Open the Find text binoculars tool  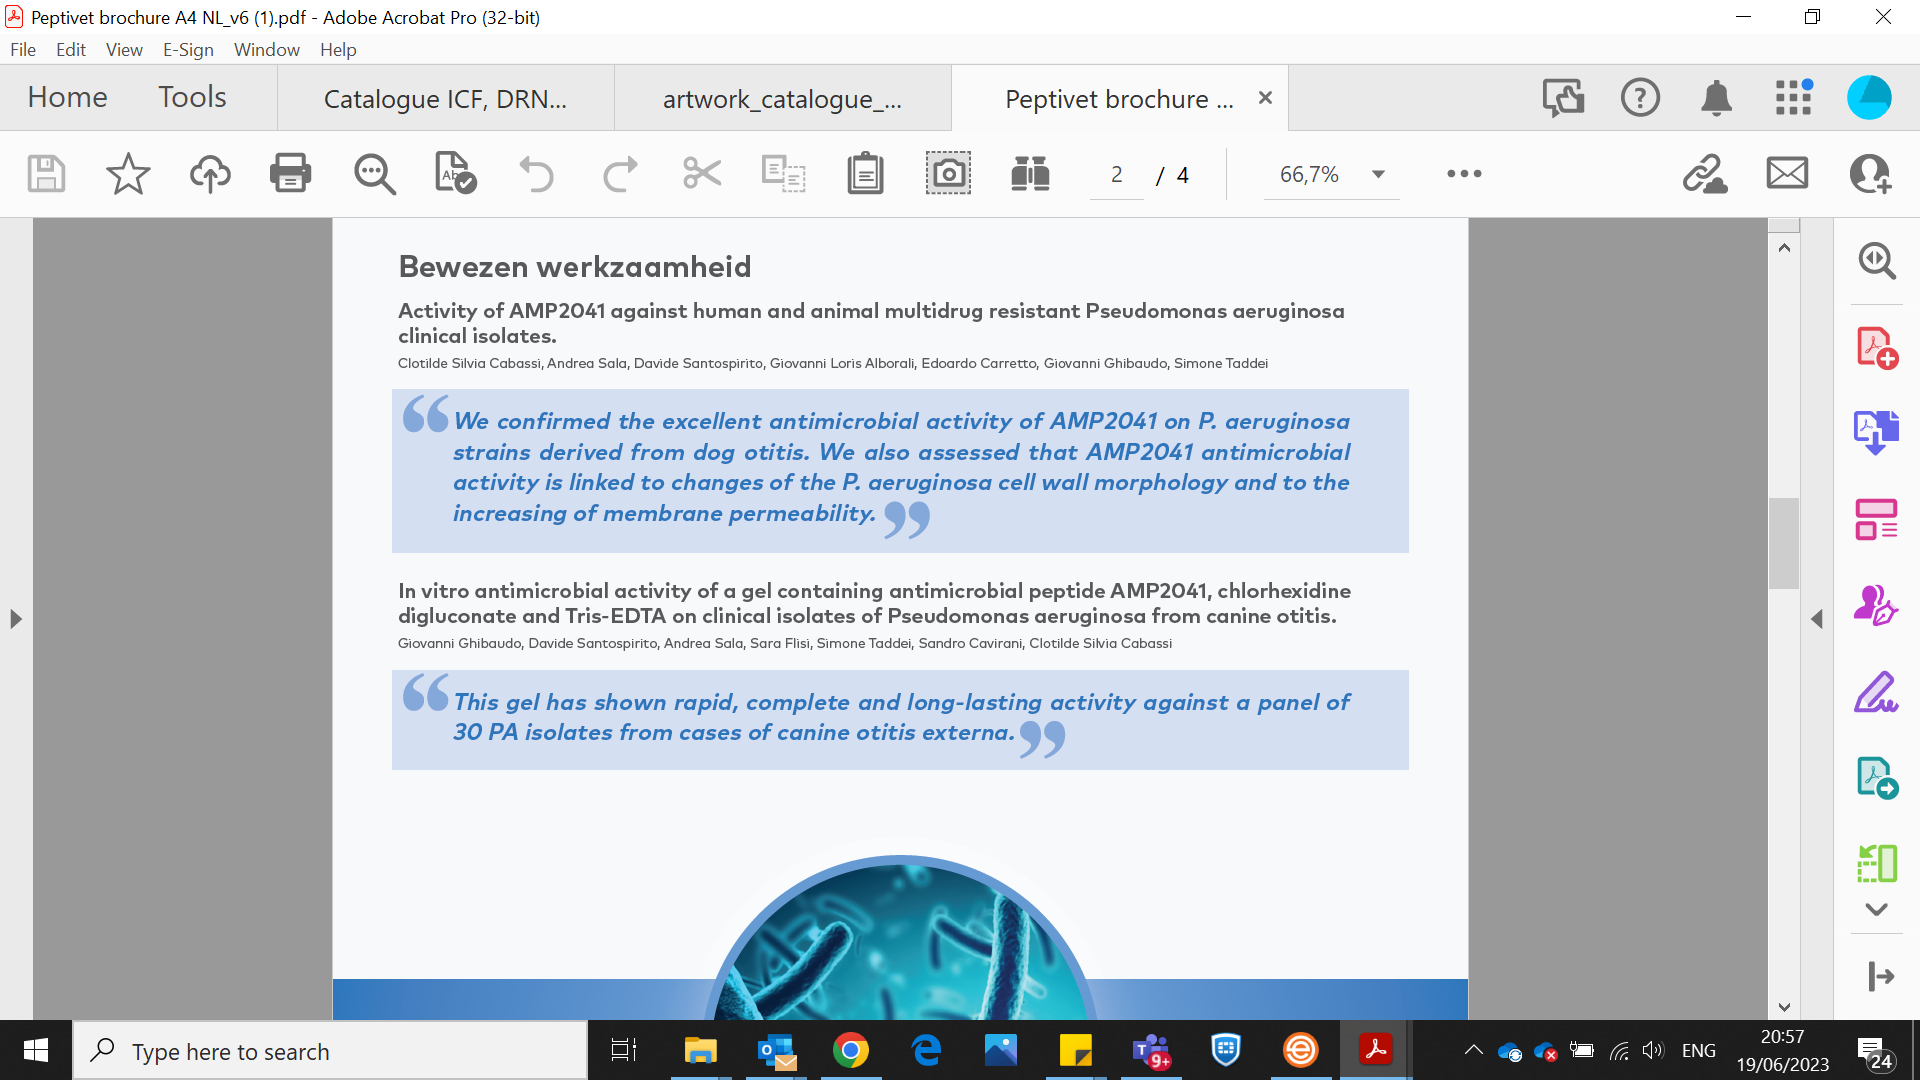[1030, 174]
